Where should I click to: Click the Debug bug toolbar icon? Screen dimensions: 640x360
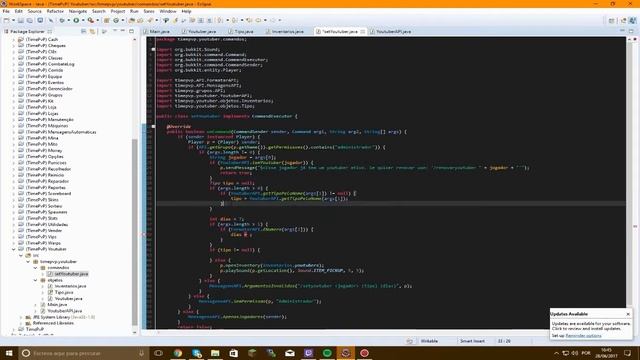pos(62,20)
